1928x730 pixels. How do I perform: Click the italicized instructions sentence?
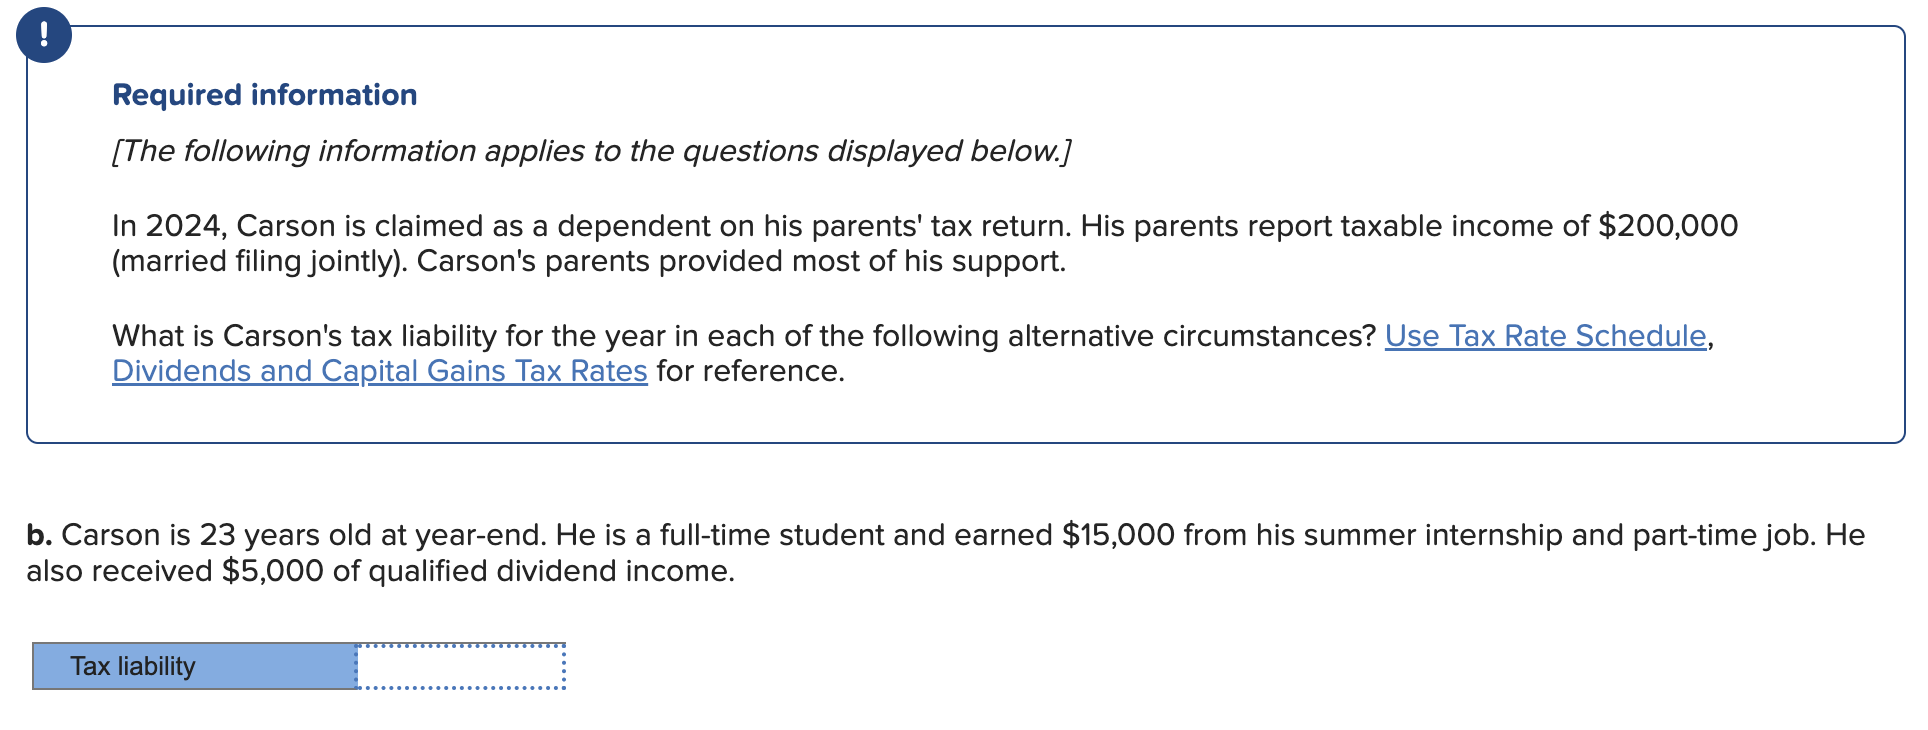pyautogui.click(x=590, y=150)
